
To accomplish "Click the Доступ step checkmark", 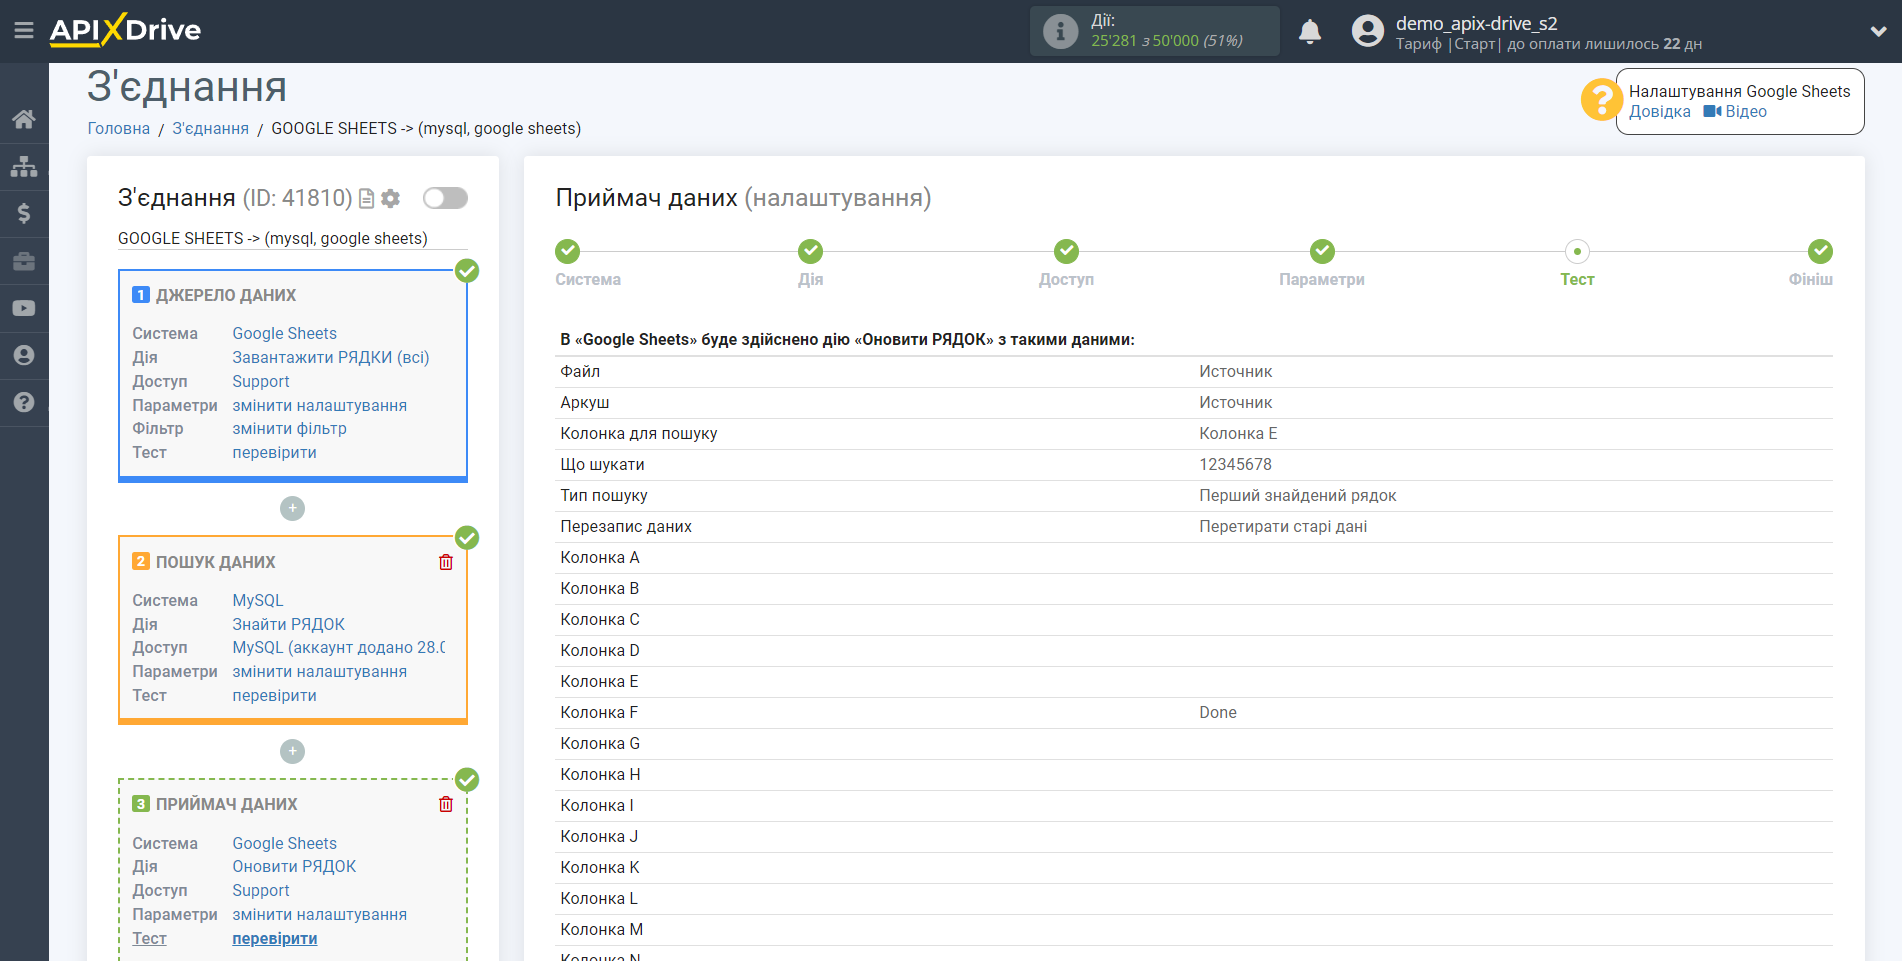I will coord(1066,251).
